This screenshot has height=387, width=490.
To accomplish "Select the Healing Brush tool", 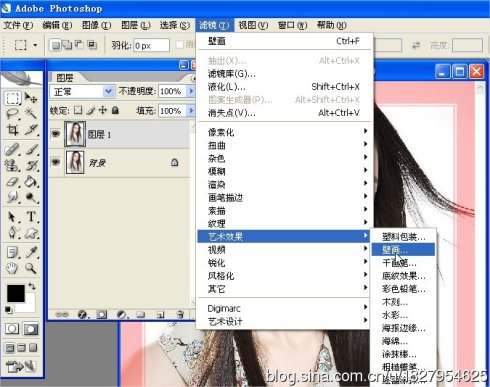I will tap(13, 150).
